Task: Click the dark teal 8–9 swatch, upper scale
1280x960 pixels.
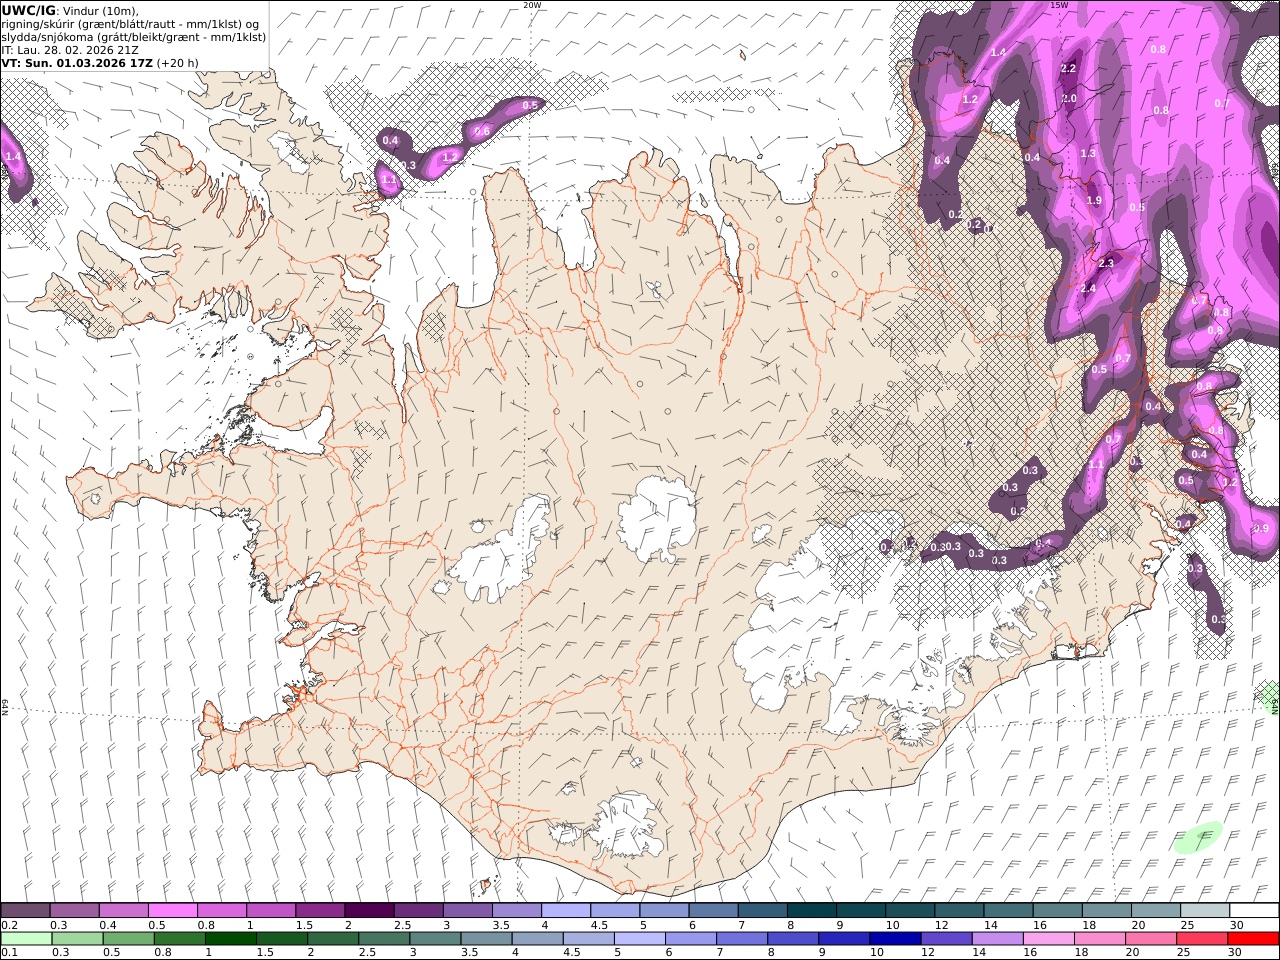Action: pyautogui.click(x=811, y=910)
